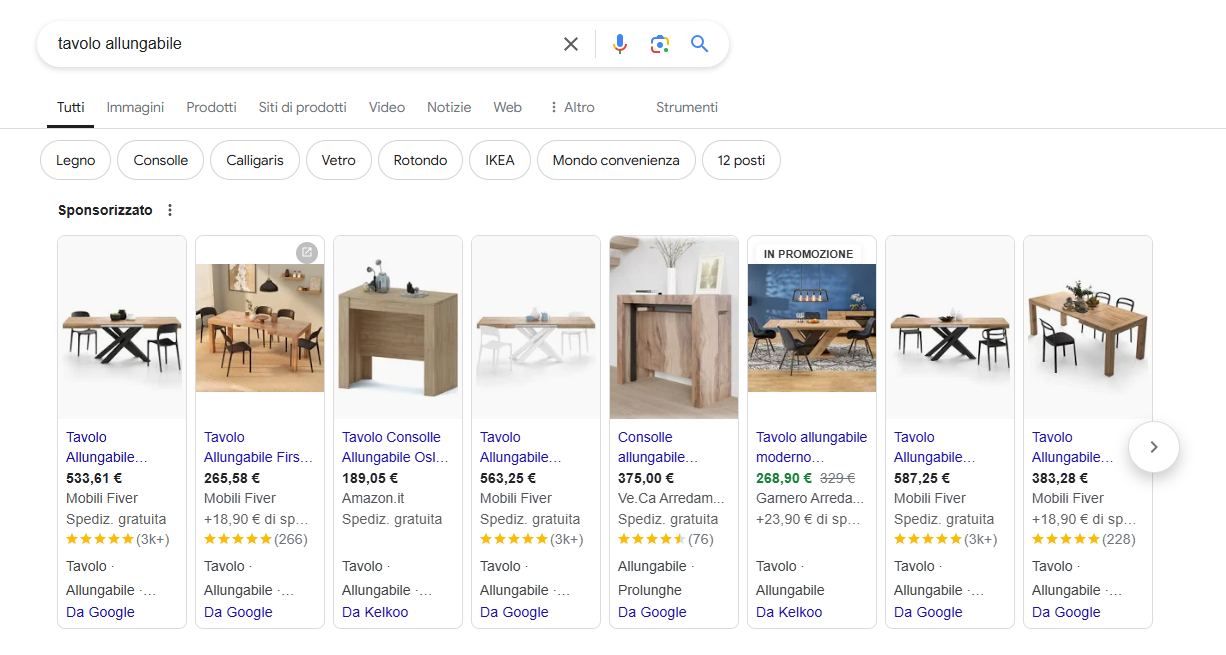Image resolution: width=1226 pixels, height=655 pixels.
Task: Click the price 375,00 €
Action: (646, 478)
